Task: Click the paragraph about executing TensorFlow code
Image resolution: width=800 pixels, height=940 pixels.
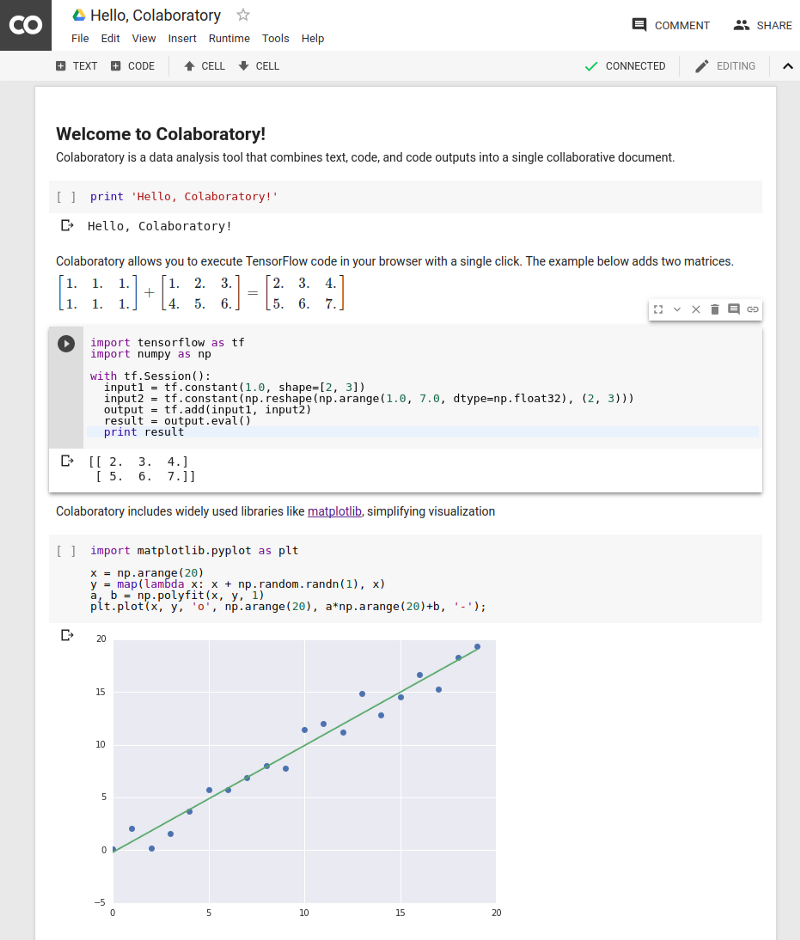Action: point(395,261)
